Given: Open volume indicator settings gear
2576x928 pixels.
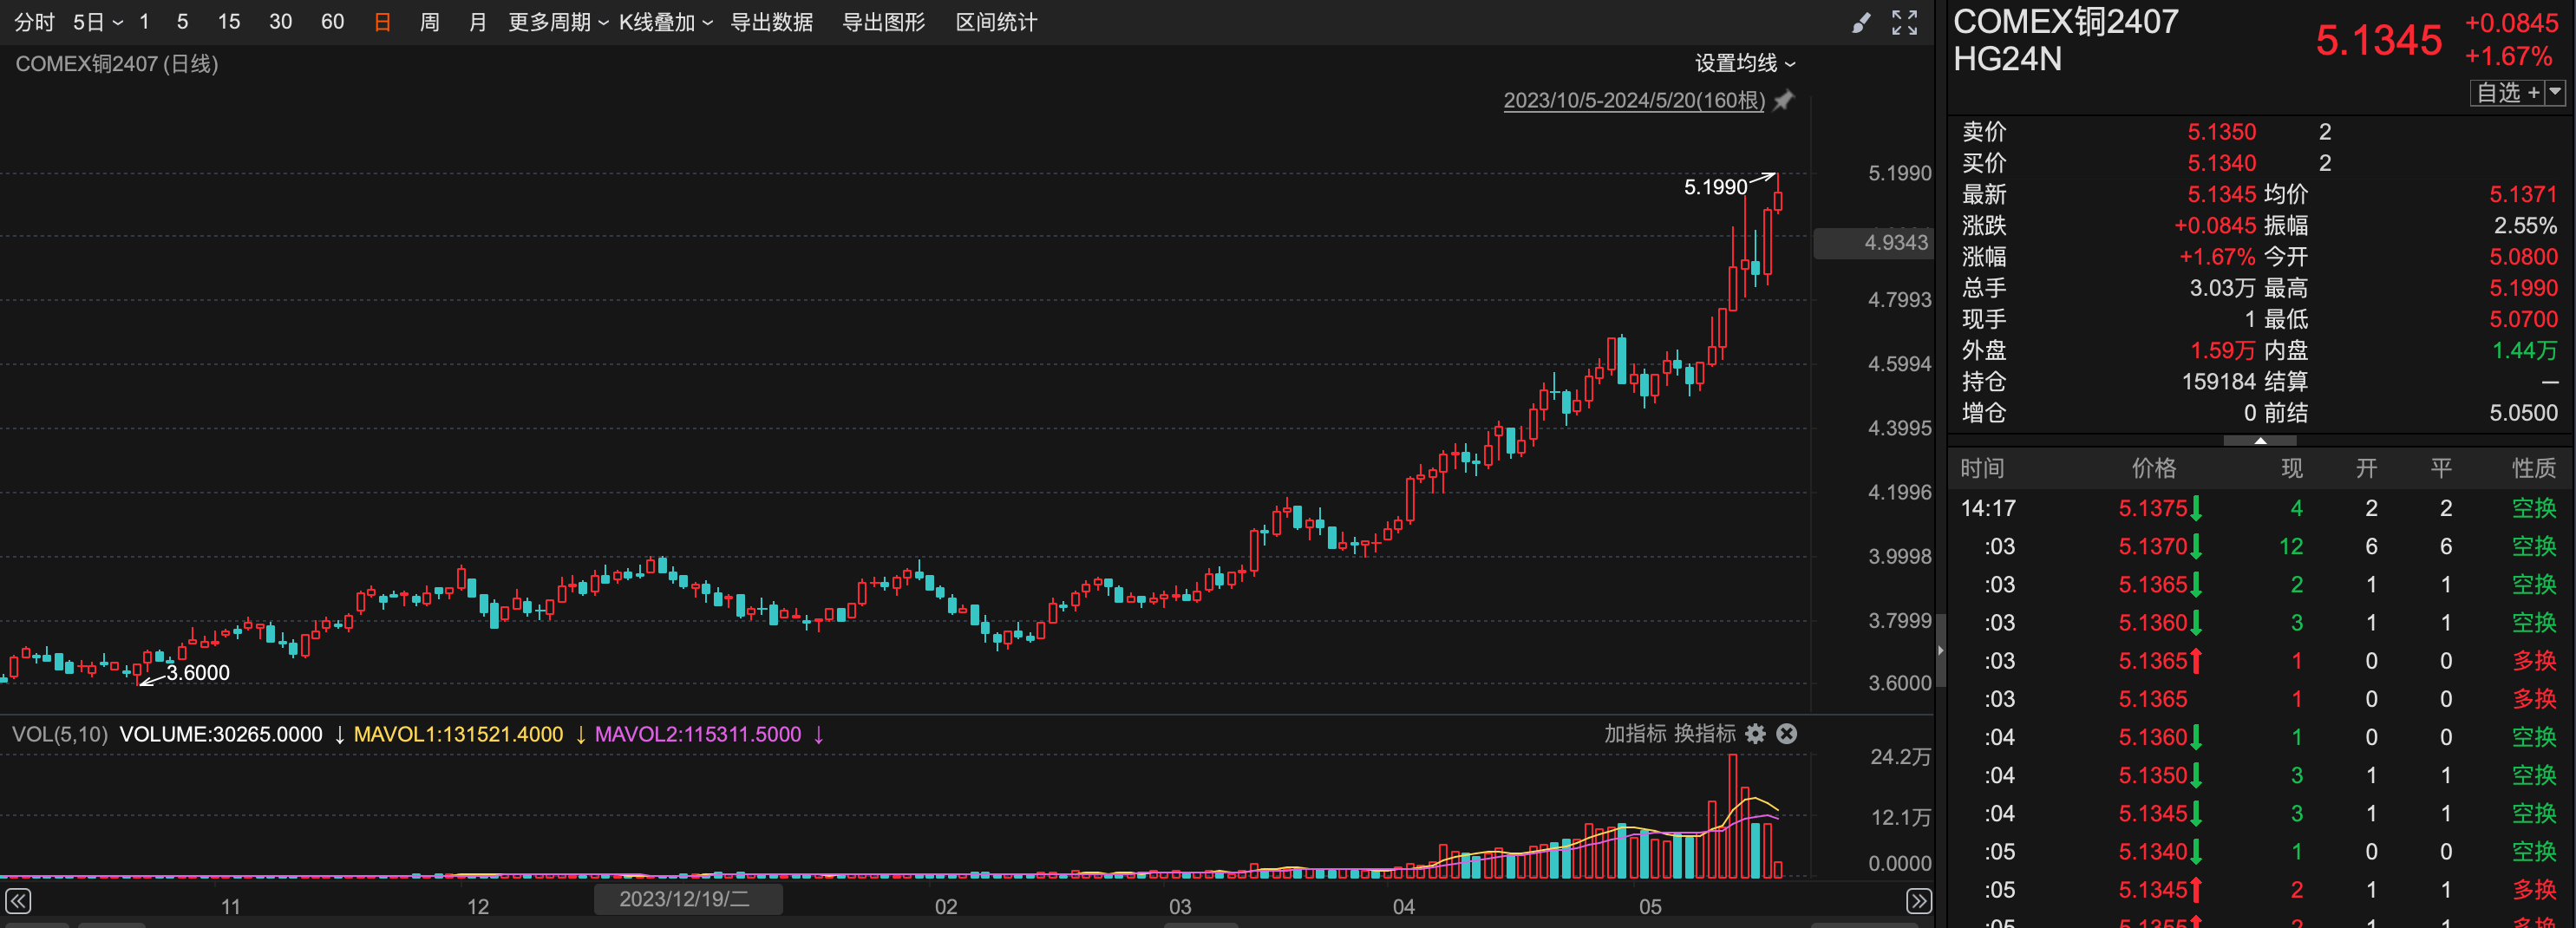Looking at the screenshot, I should 1755,734.
